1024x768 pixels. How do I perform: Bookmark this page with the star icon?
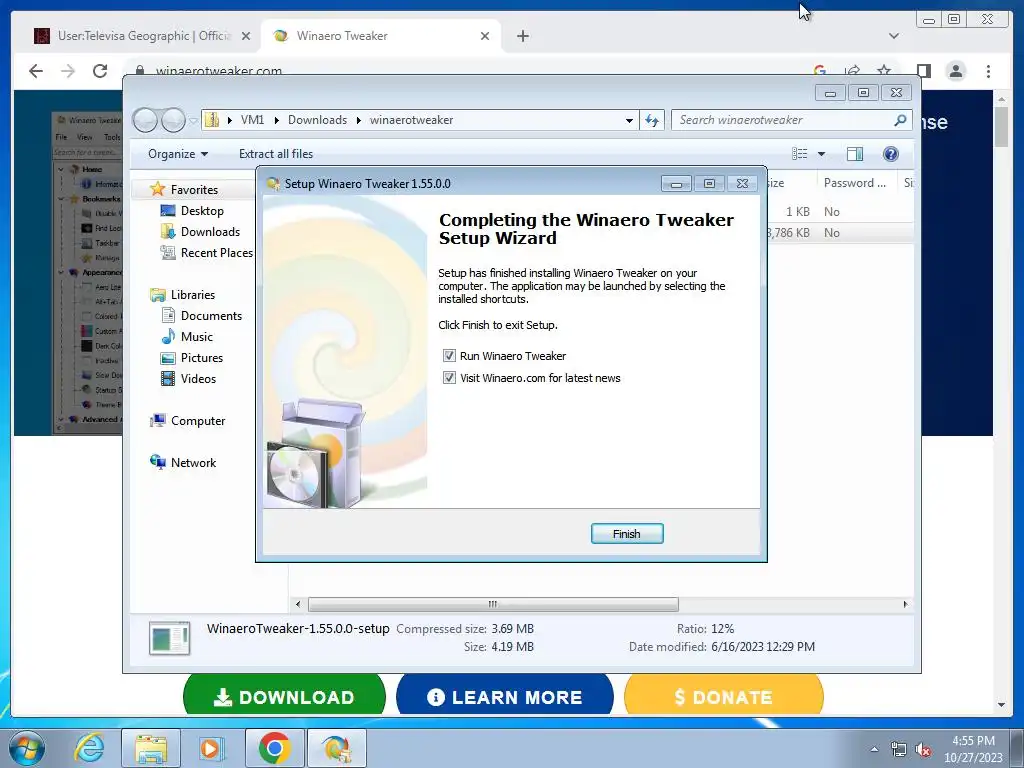(884, 71)
